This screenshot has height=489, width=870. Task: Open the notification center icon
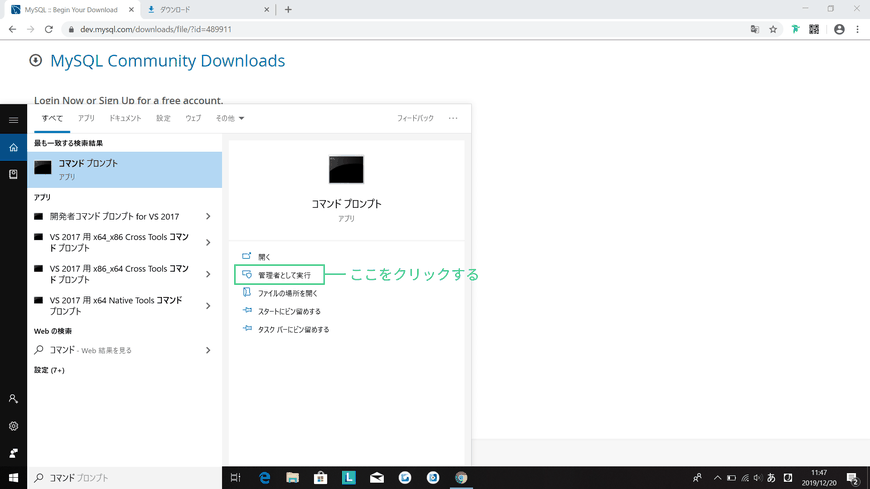point(853,478)
